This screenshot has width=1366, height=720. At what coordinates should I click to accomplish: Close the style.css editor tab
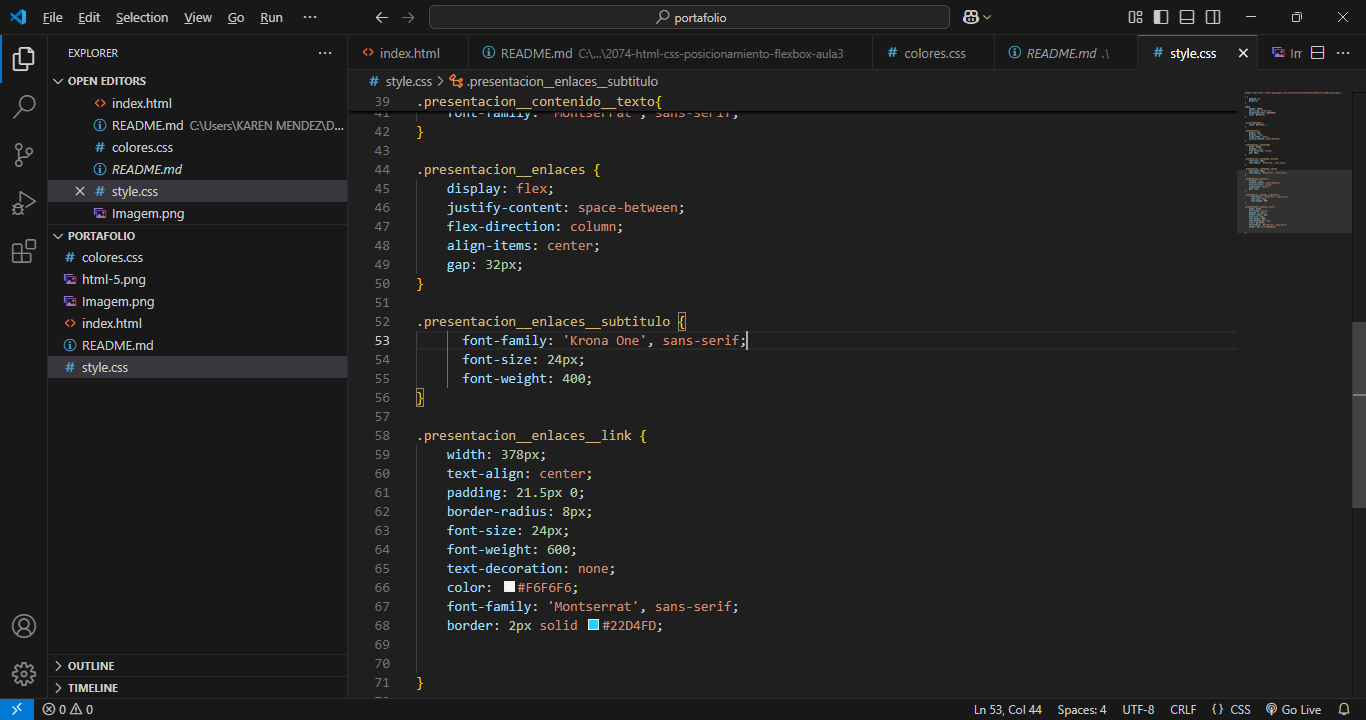click(x=1243, y=53)
